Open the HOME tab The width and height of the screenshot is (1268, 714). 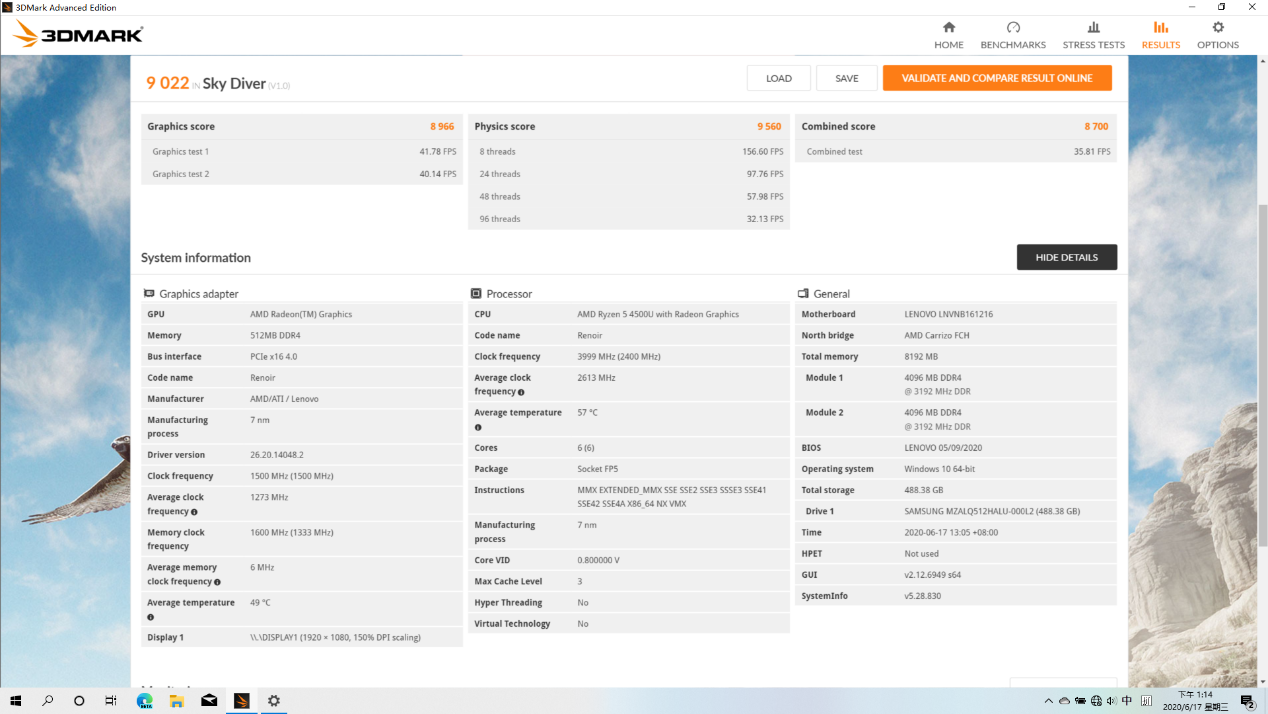[949, 35]
